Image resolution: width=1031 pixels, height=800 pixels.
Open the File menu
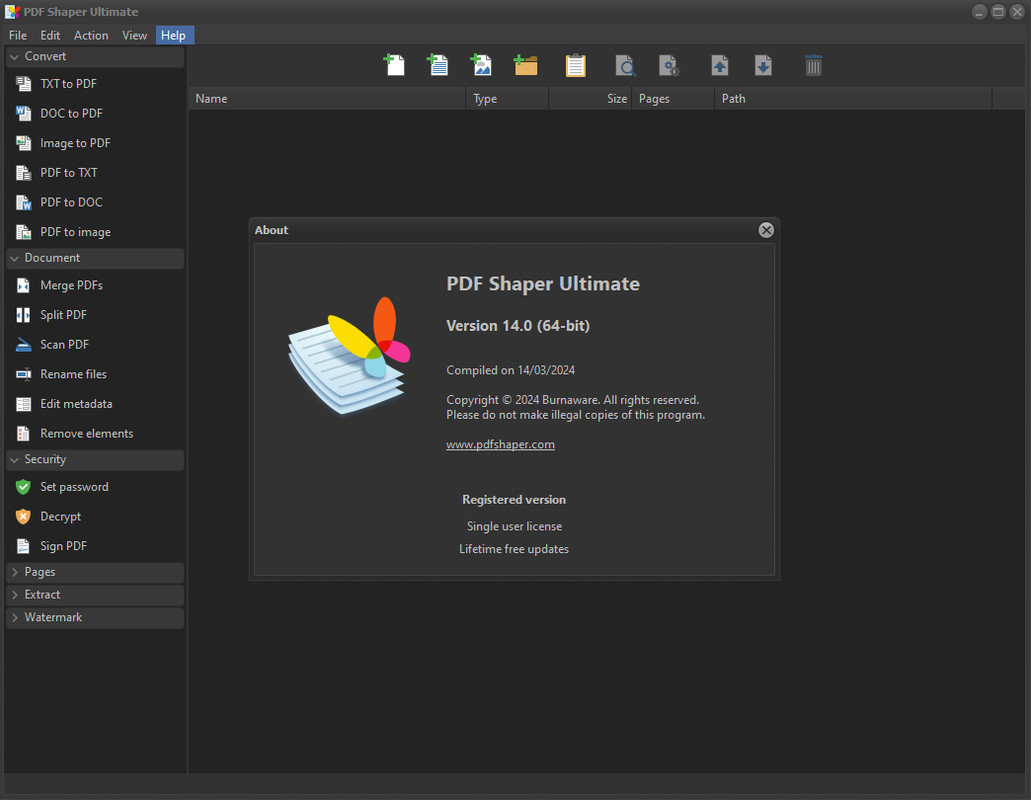point(18,35)
